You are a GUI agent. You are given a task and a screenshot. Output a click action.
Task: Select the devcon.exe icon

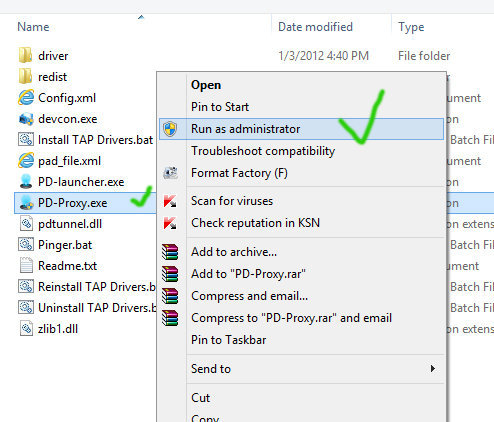26,119
